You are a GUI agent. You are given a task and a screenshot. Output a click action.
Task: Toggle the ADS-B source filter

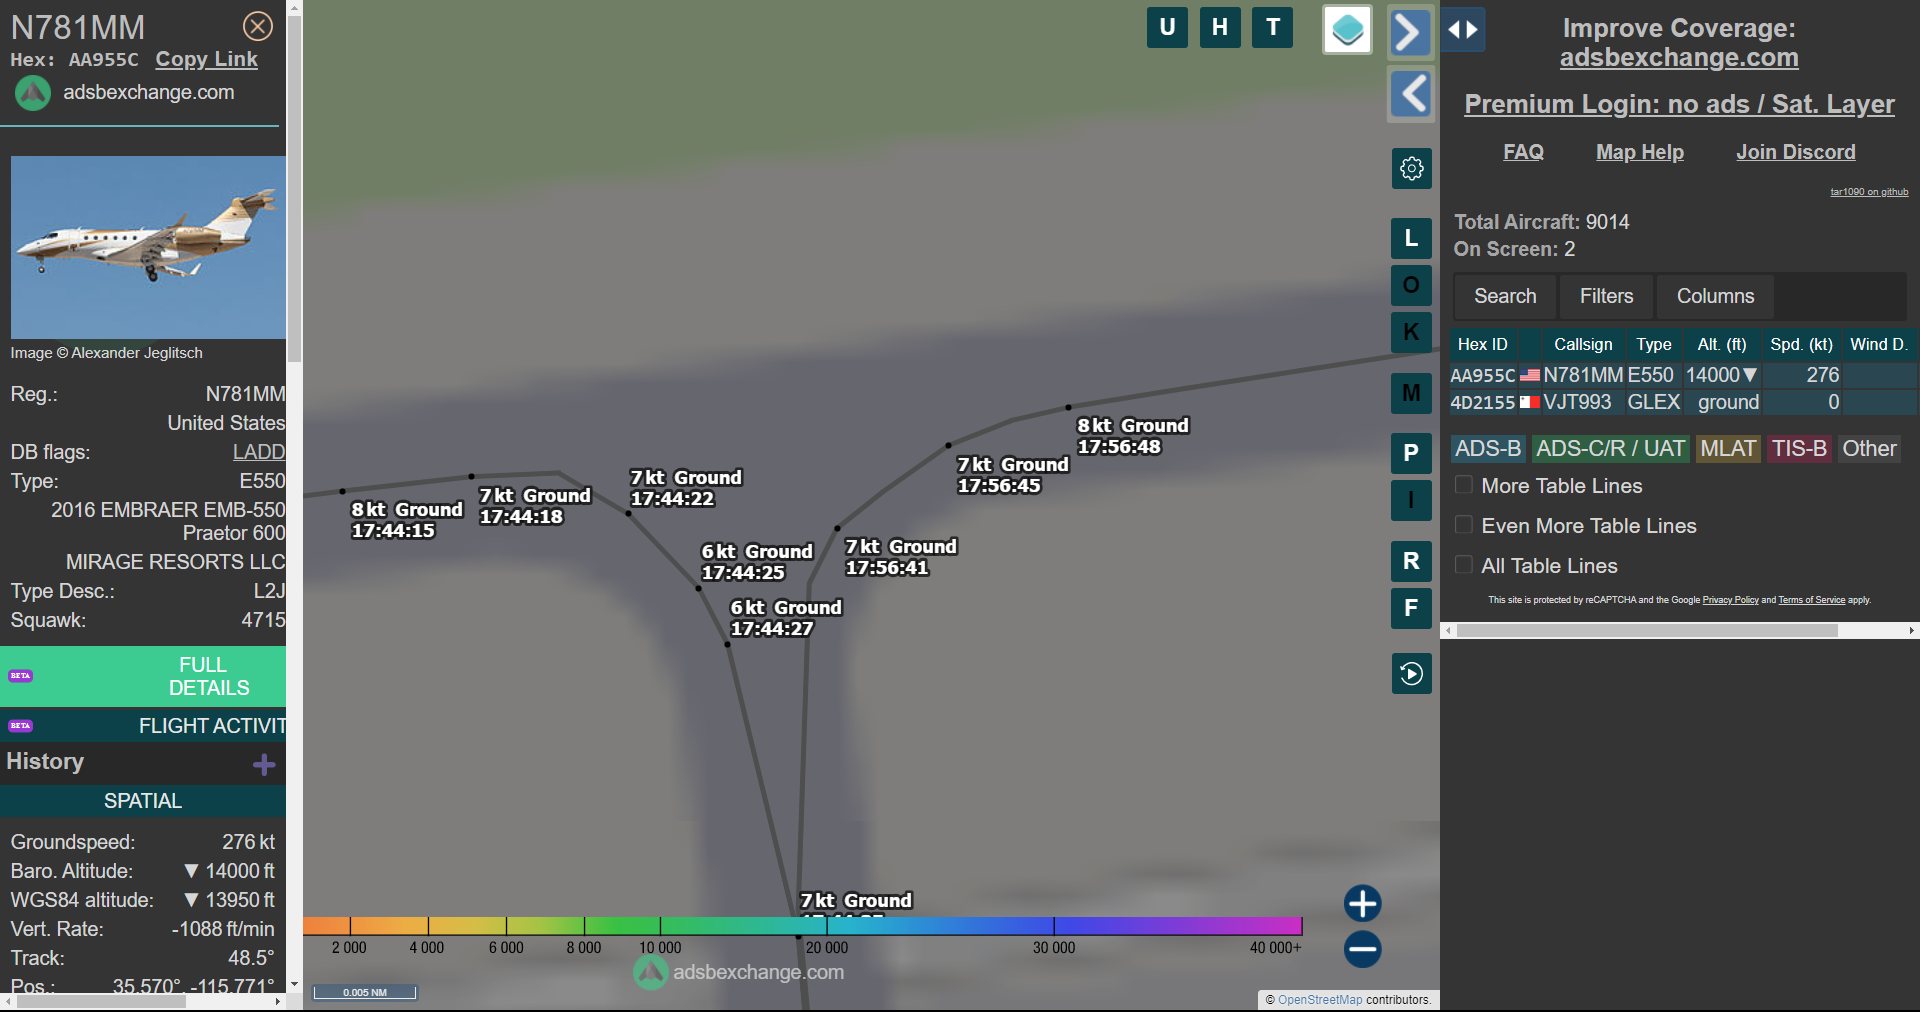[x=1488, y=449]
